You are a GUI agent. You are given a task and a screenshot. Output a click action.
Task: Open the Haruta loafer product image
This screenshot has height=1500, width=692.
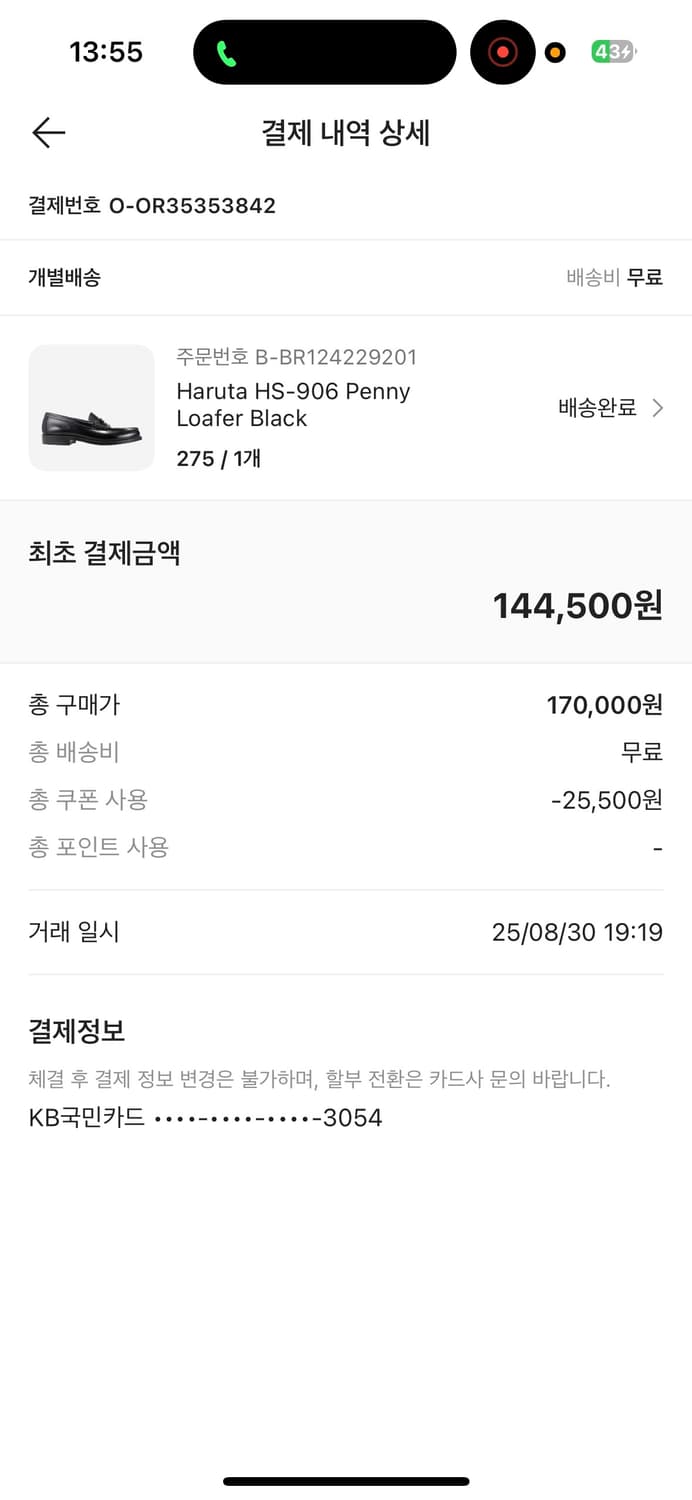91,408
